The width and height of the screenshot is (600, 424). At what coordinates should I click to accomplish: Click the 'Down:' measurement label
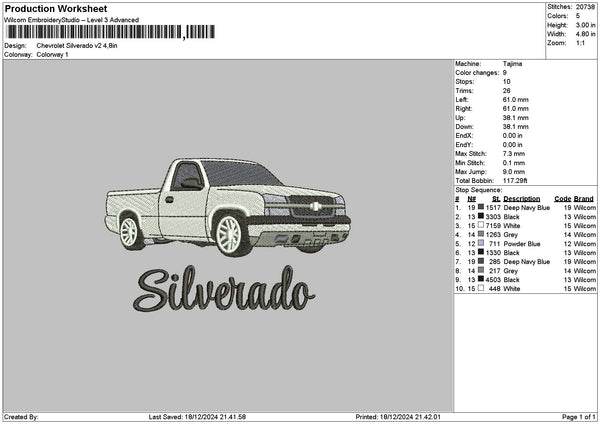(464, 127)
